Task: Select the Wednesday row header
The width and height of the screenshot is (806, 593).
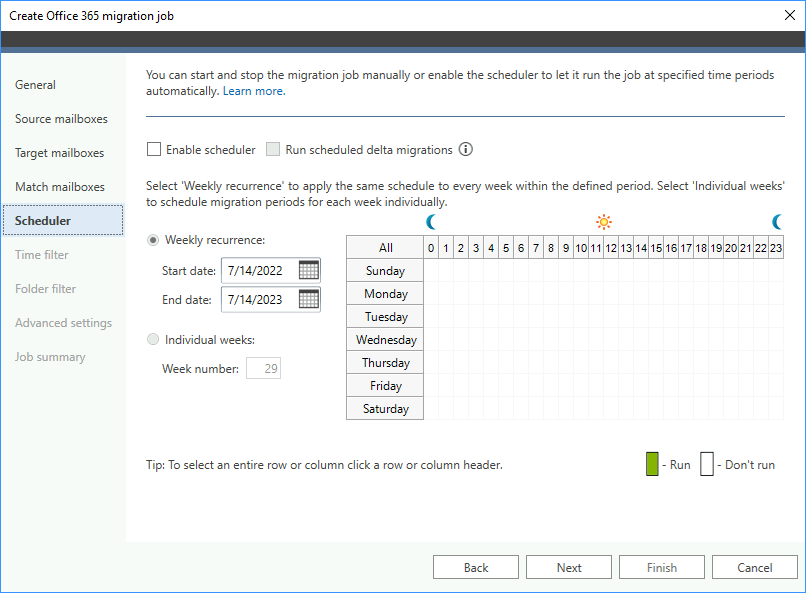Action: click(x=385, y=340)
